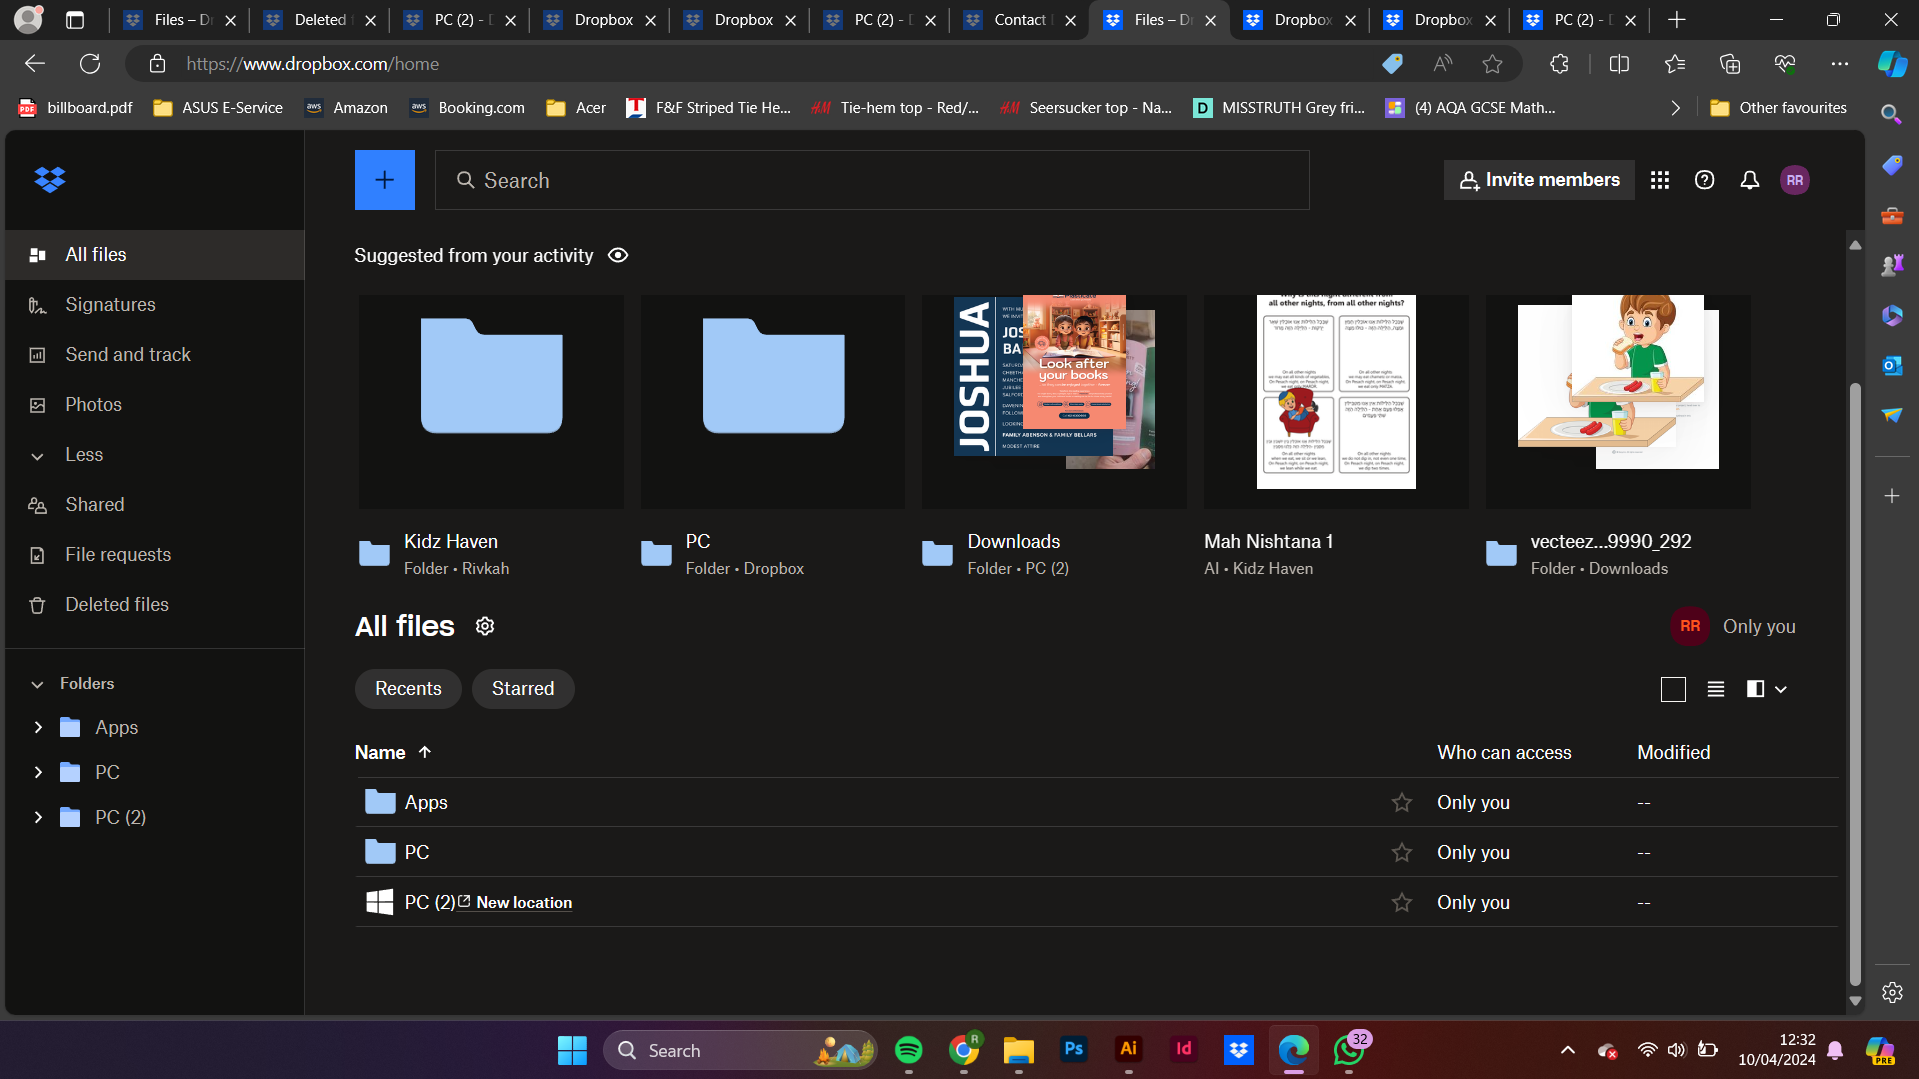
Task: Open vecteez folder thumbnail
Action: [1618, 402]
